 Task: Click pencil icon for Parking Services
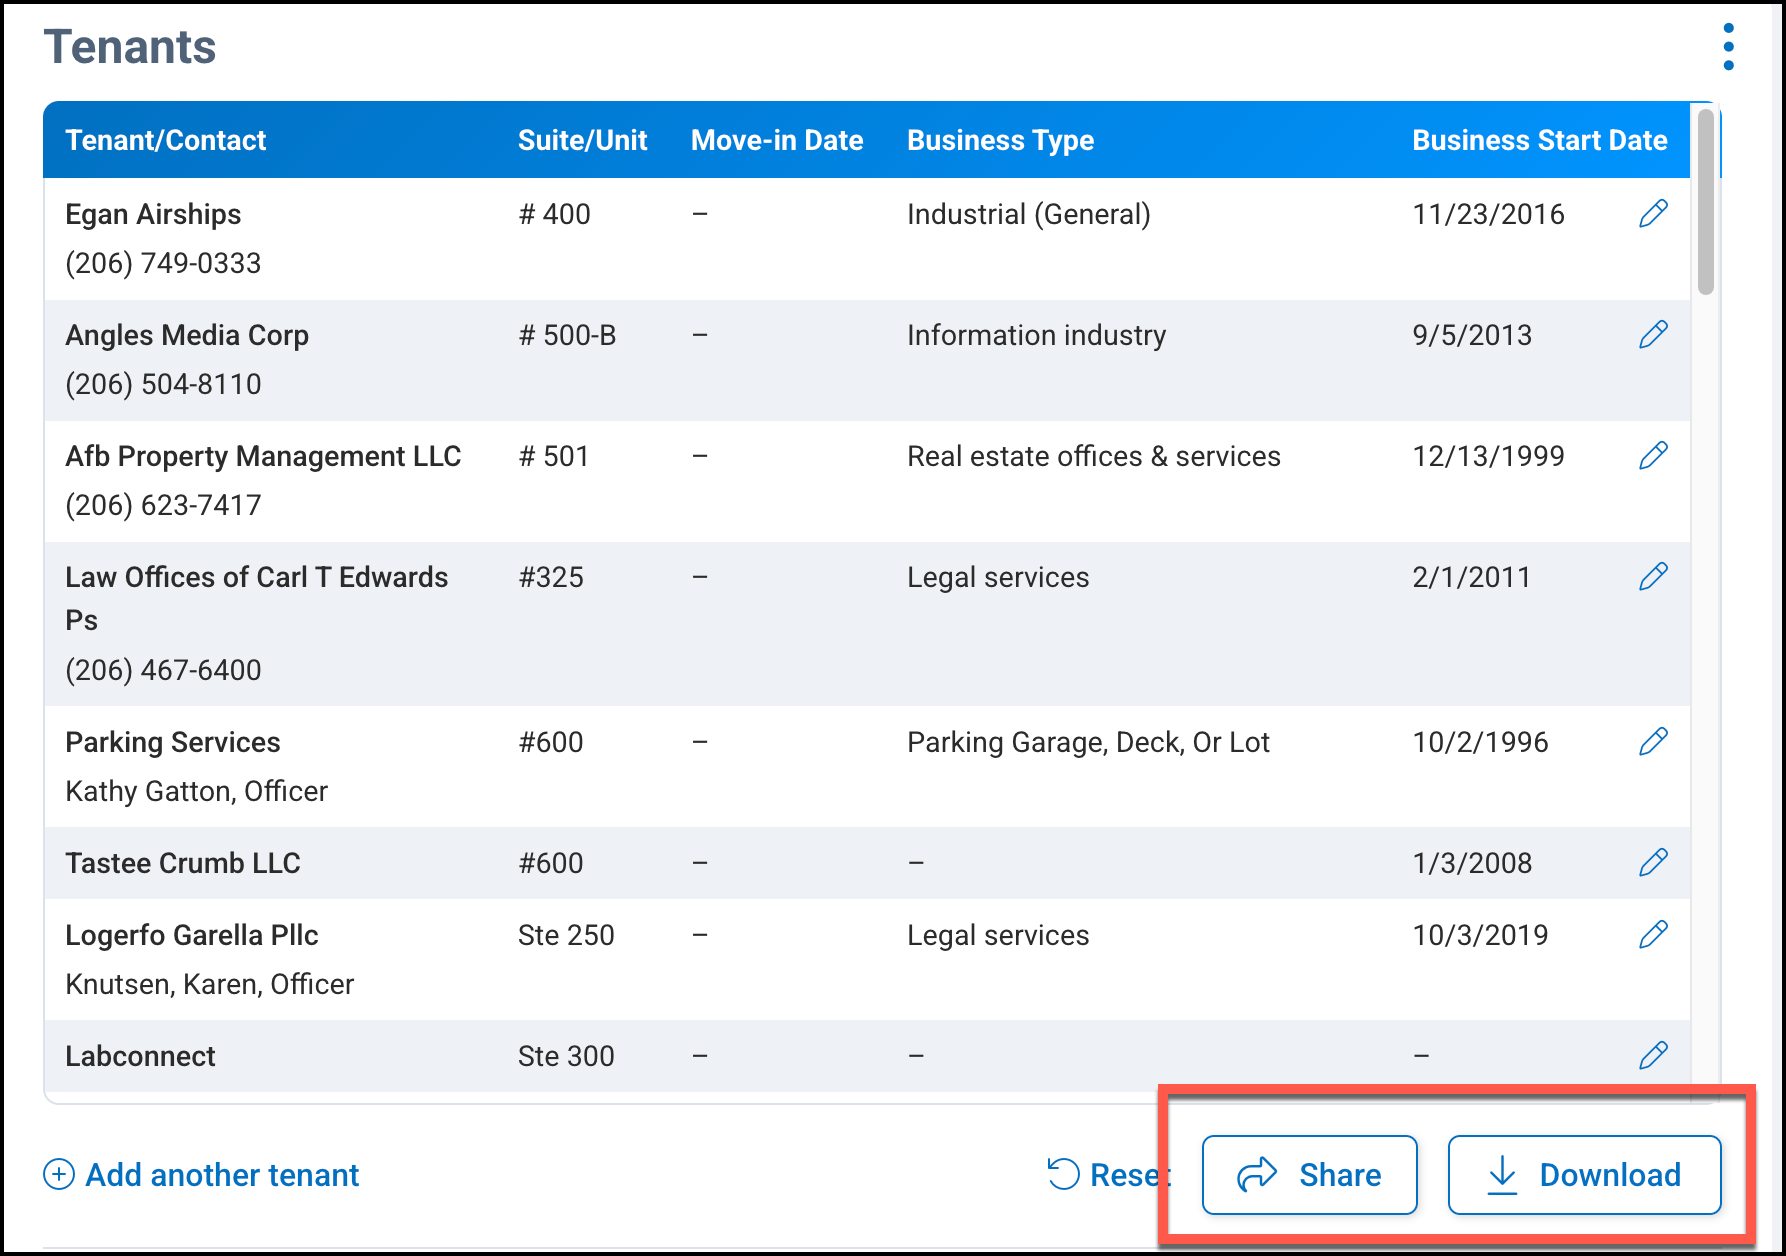coord(1653,741)
